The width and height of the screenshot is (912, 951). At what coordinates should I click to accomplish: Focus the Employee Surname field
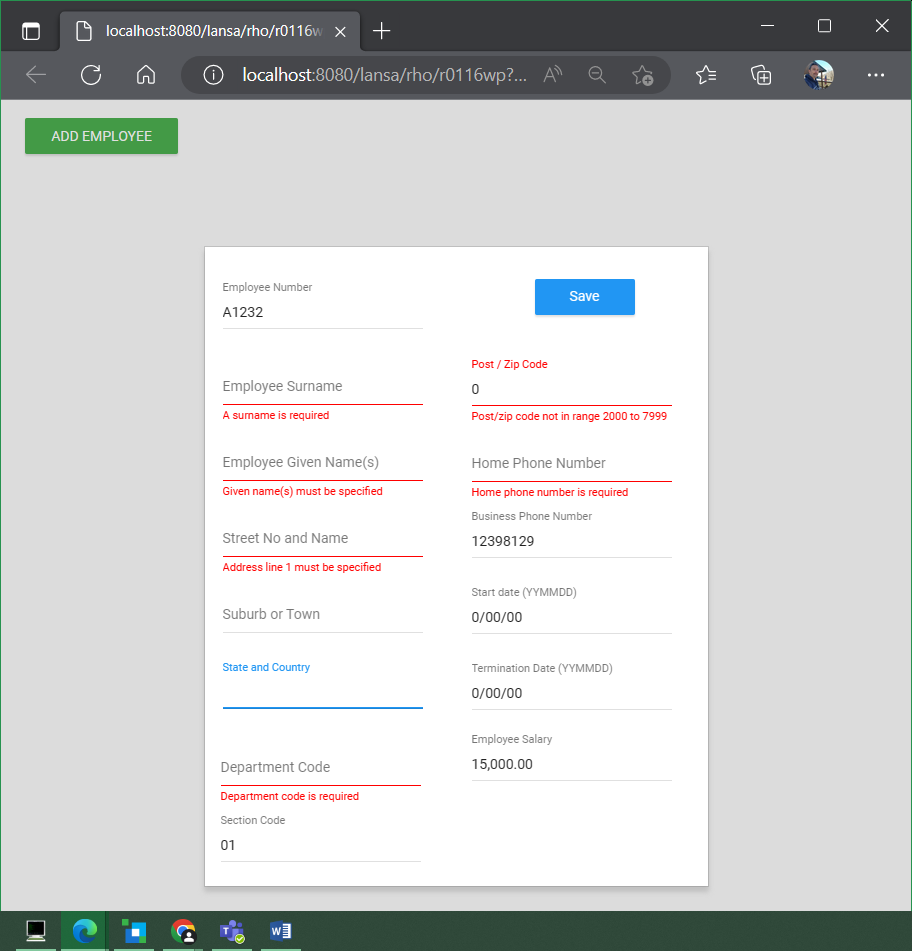[322, 387]
